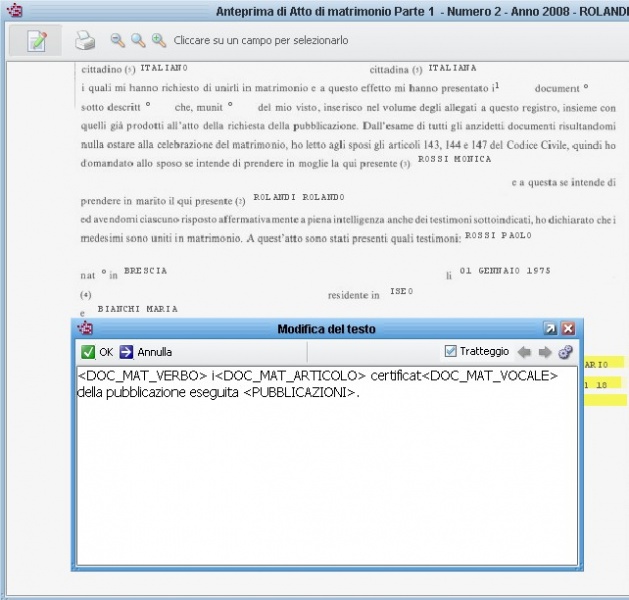Select the ROSSI PAOLO witness field
Screen dimensions: 629x600
498,235
